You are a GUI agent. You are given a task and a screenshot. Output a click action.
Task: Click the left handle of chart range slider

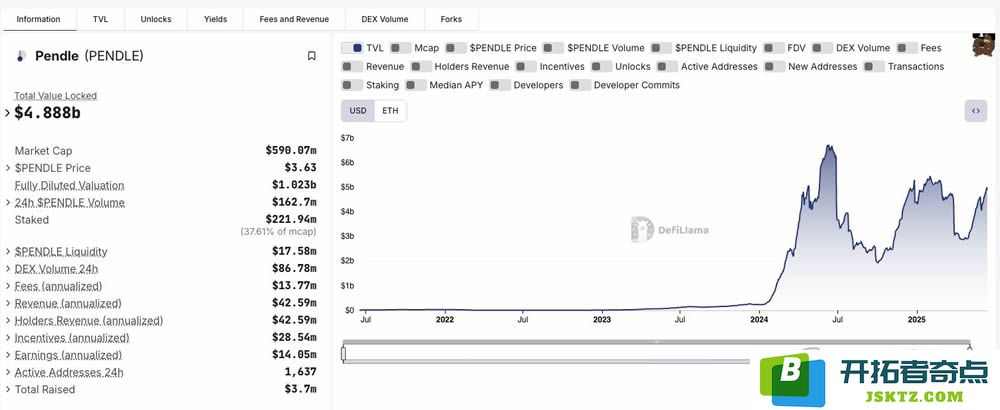344,354
